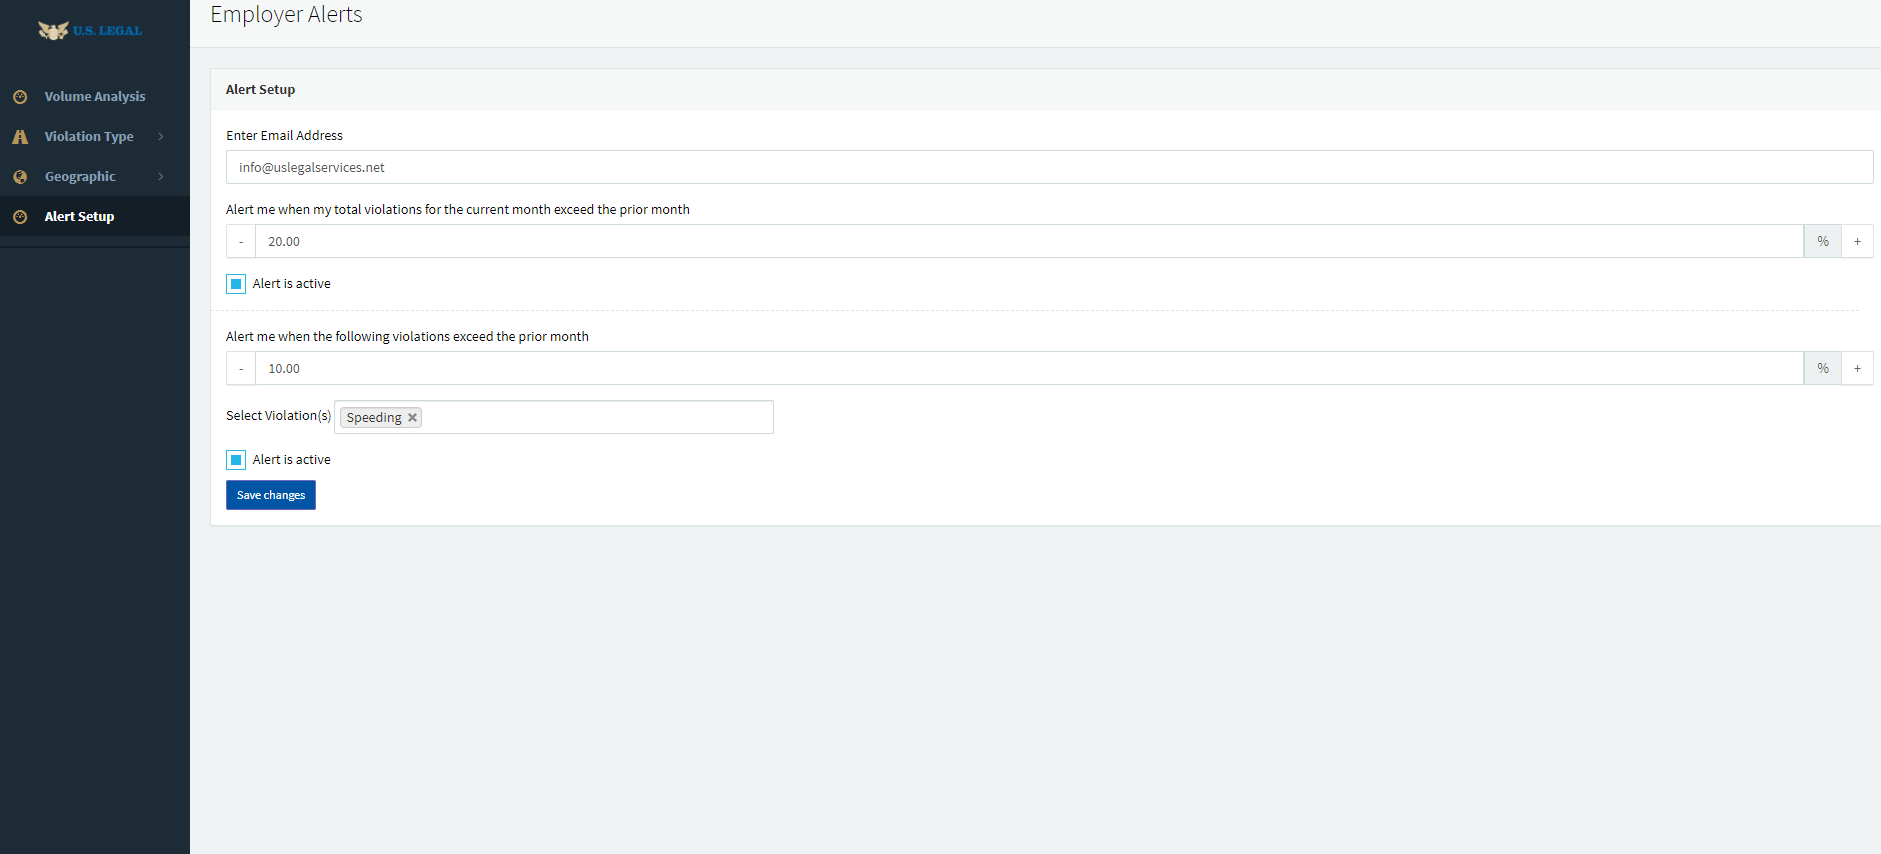Click the Violation Type road icon
This screenshot has width=1881, height=854.
[x=20, y=137]
